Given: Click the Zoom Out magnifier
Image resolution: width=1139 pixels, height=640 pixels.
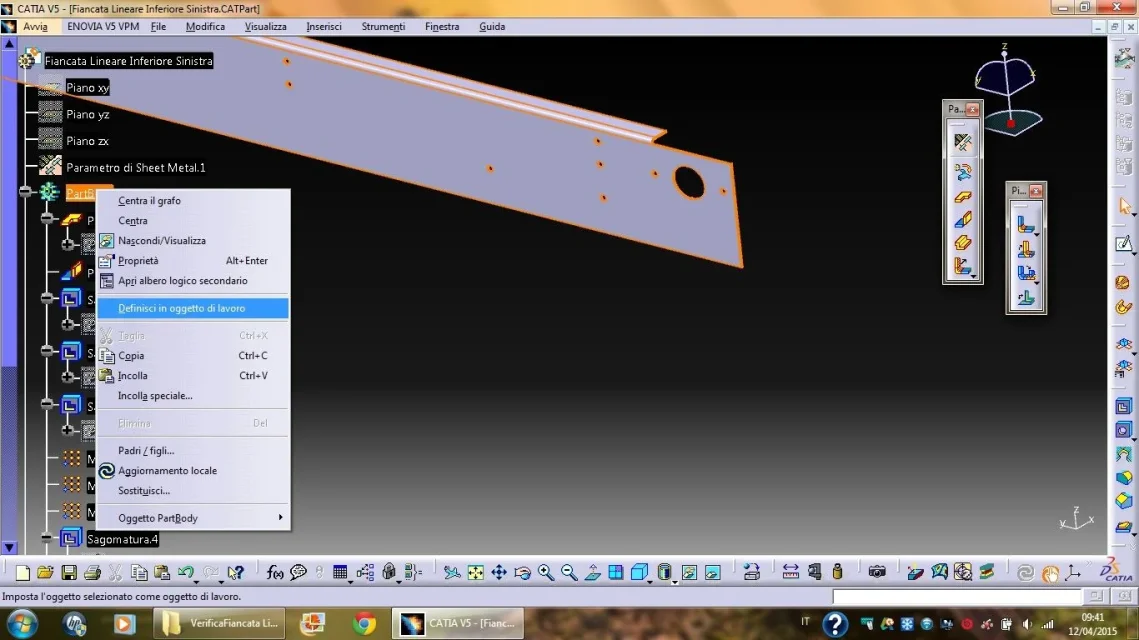Looking at the screenshot, I should click(x=569, y=572).
